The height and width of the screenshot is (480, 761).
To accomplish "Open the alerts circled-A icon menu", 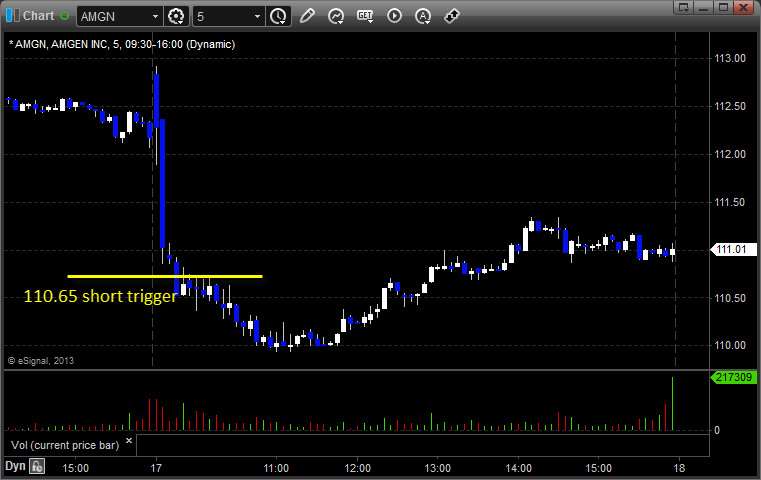I will [x=423, y=16].
